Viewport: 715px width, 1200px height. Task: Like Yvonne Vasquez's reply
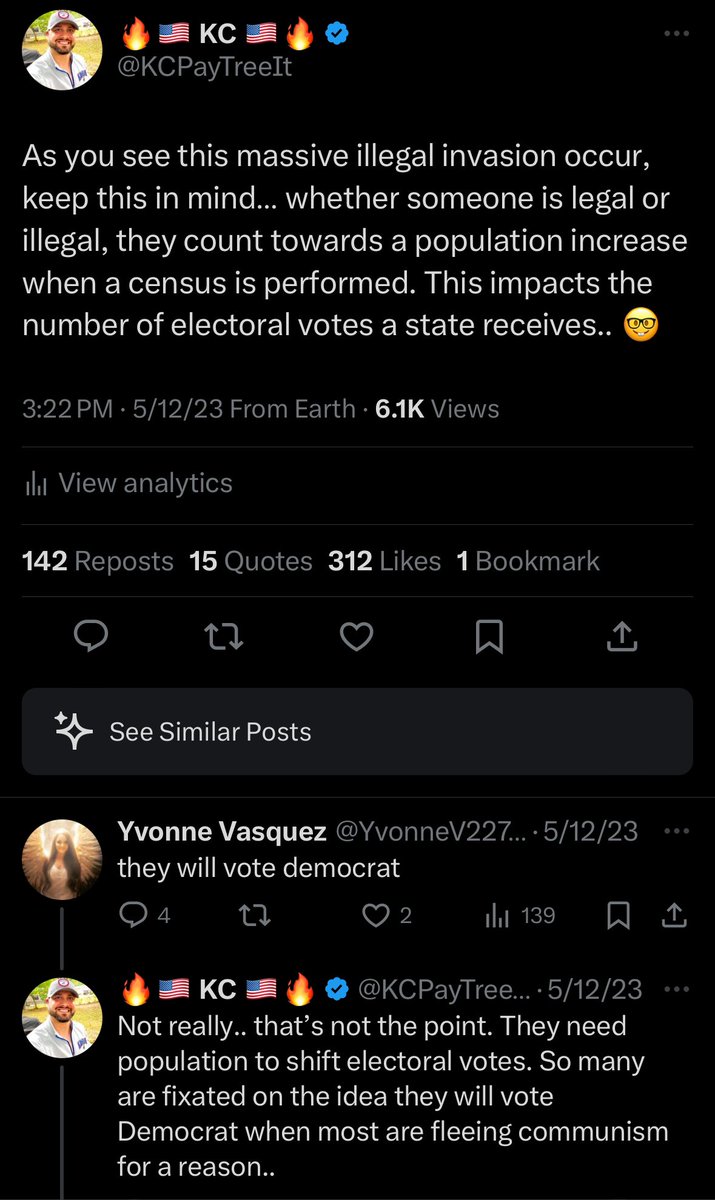pyautogui.click(x=376, y=915)
